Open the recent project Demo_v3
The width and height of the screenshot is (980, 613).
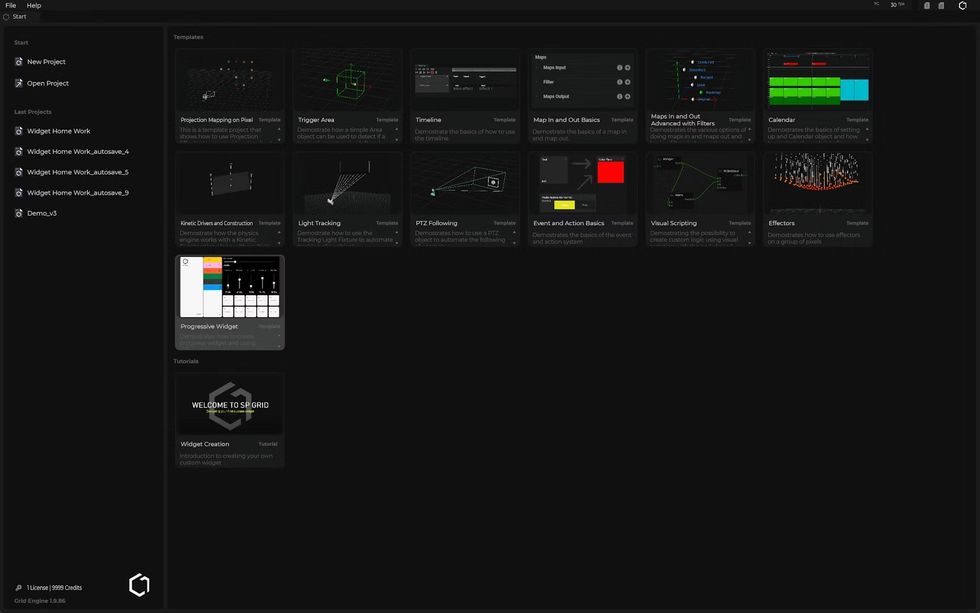44,212
